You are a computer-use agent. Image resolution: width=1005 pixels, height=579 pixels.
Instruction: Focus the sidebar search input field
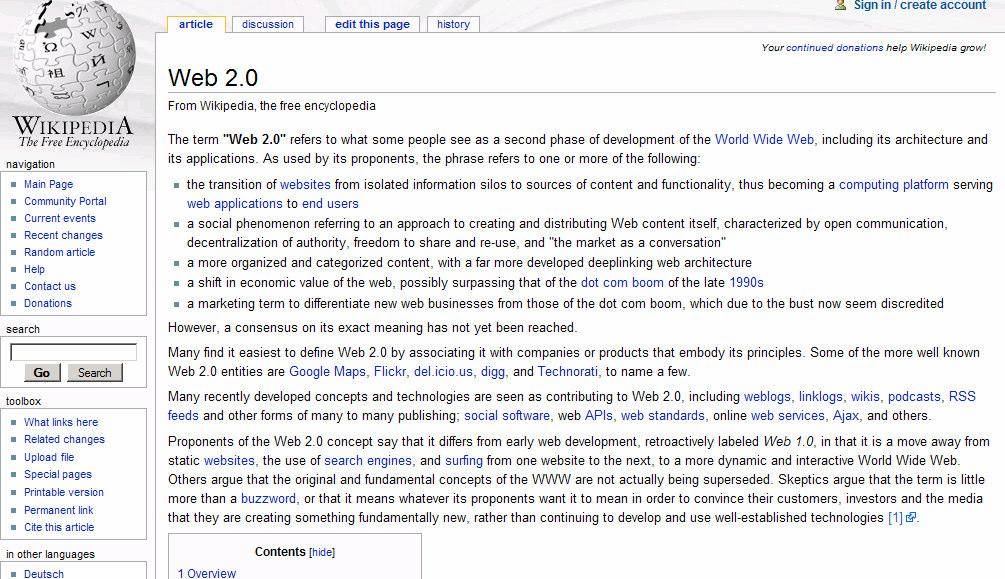(x=74, y=352)
